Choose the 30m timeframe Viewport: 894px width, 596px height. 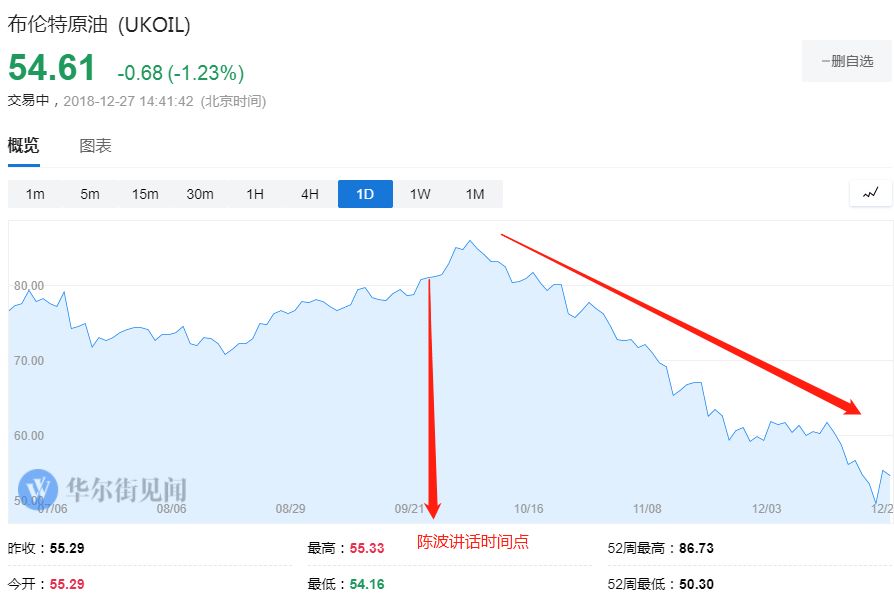coord(200,194)
